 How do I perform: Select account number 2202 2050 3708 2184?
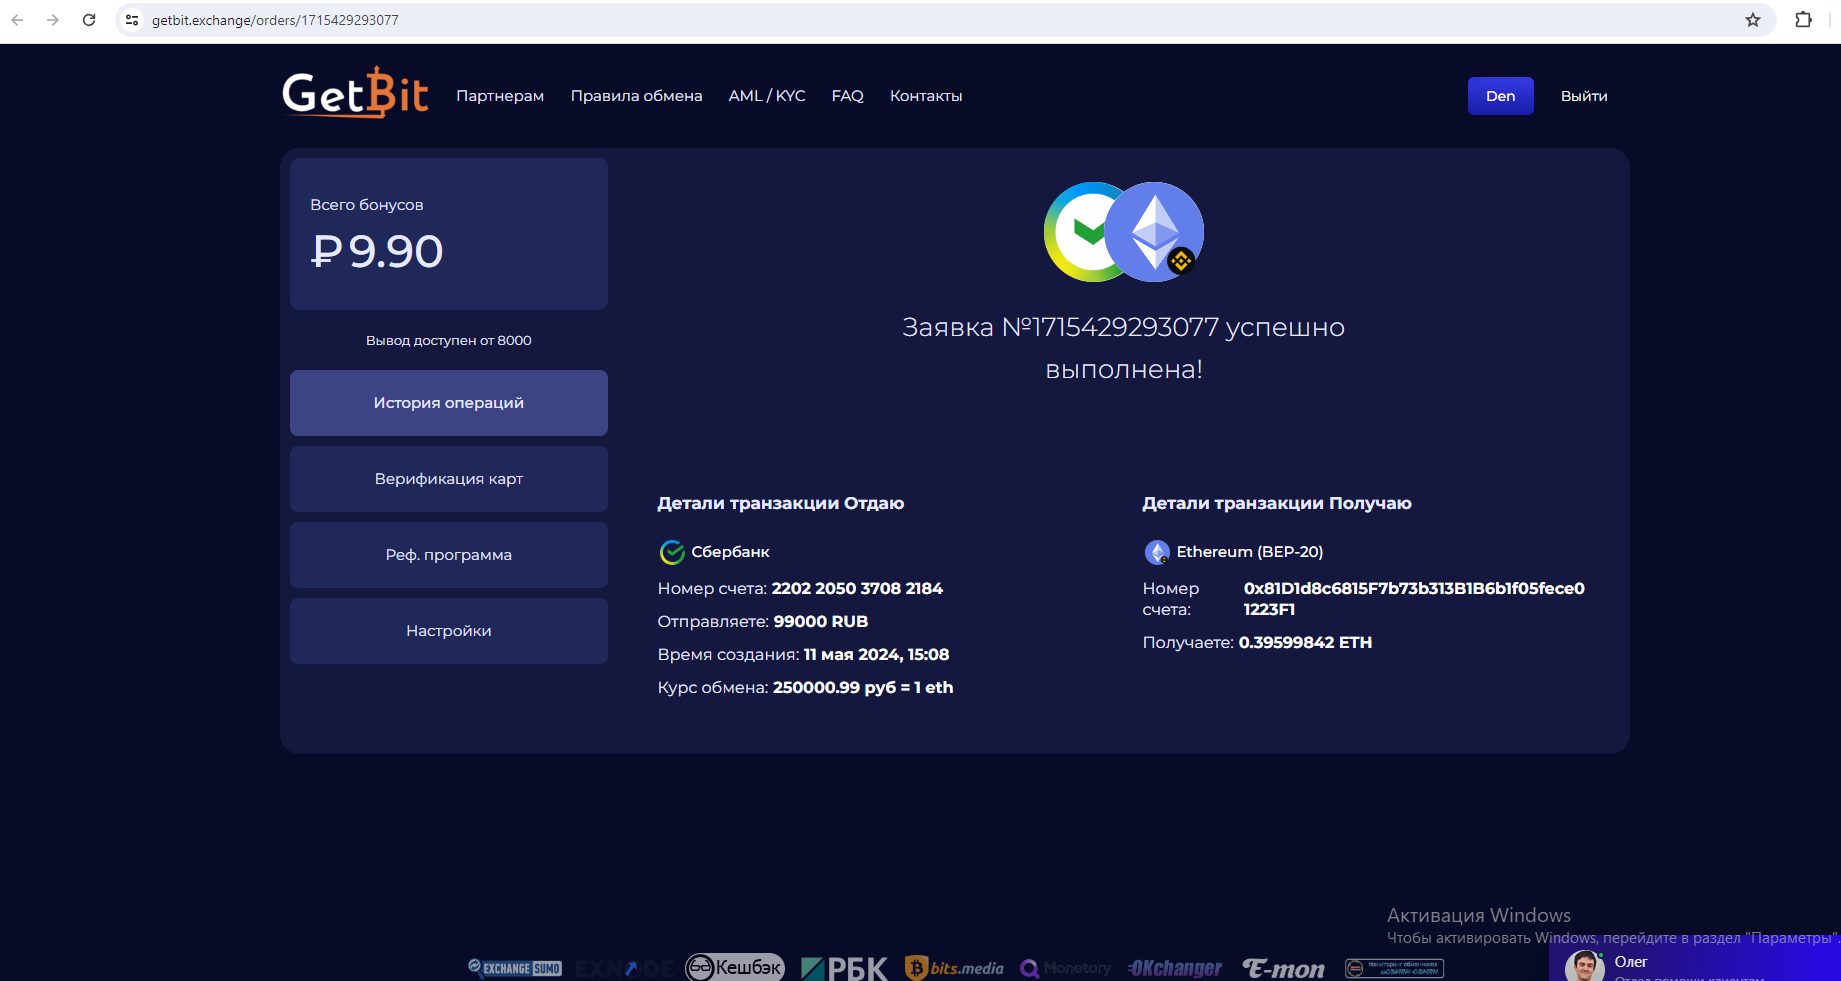pyautogui.click(x=857, y=589)
